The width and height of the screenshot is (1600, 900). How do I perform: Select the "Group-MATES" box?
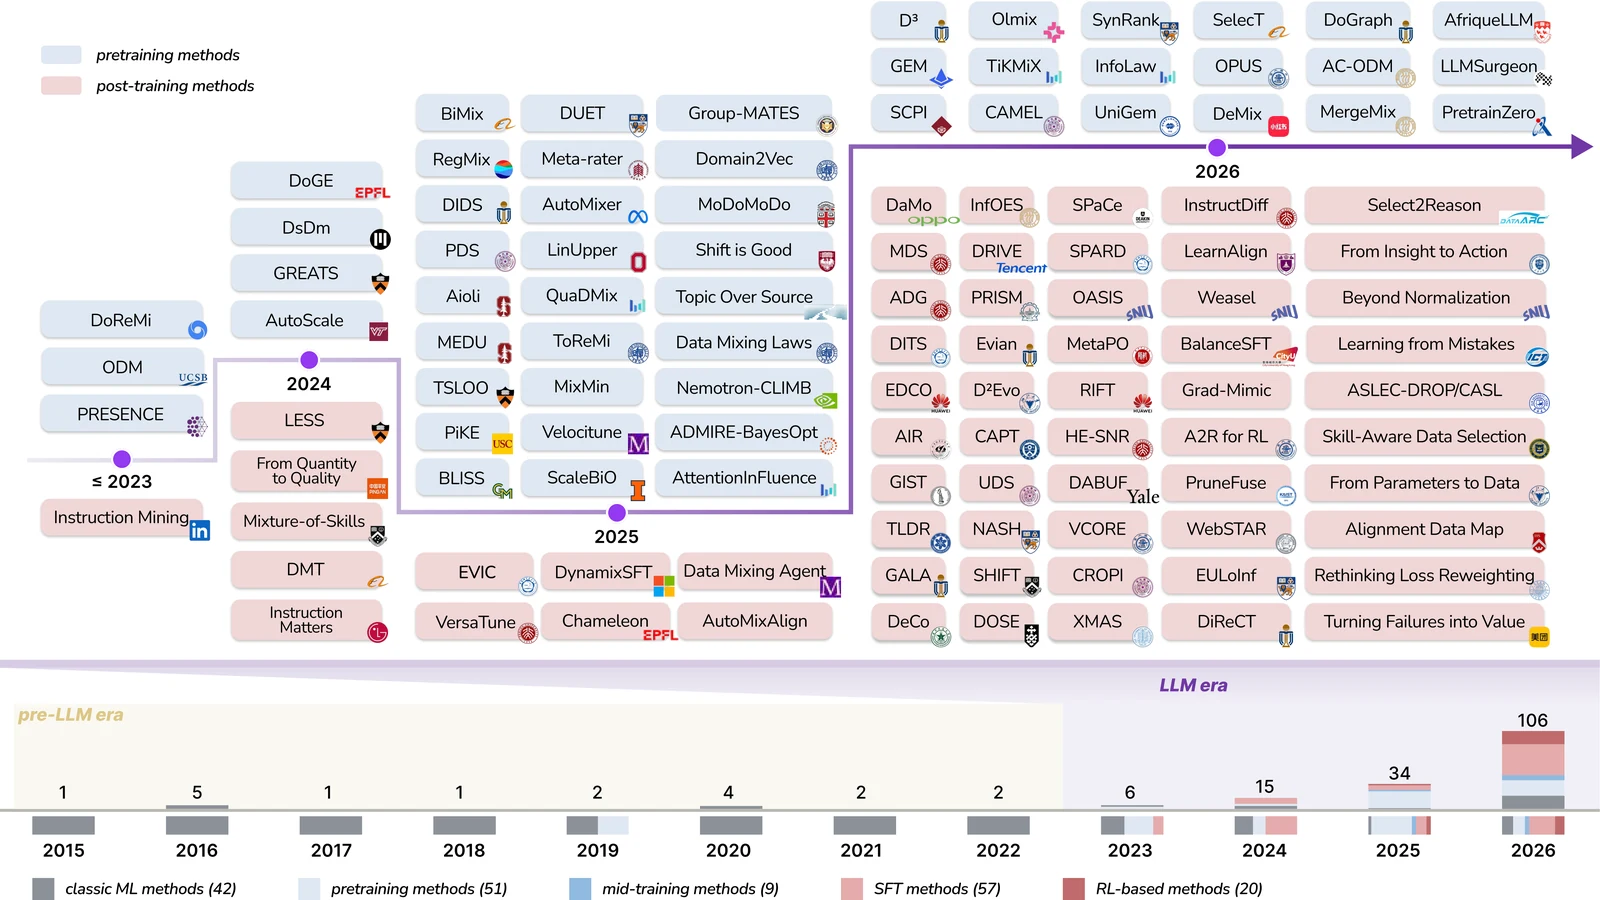(744, 114)
